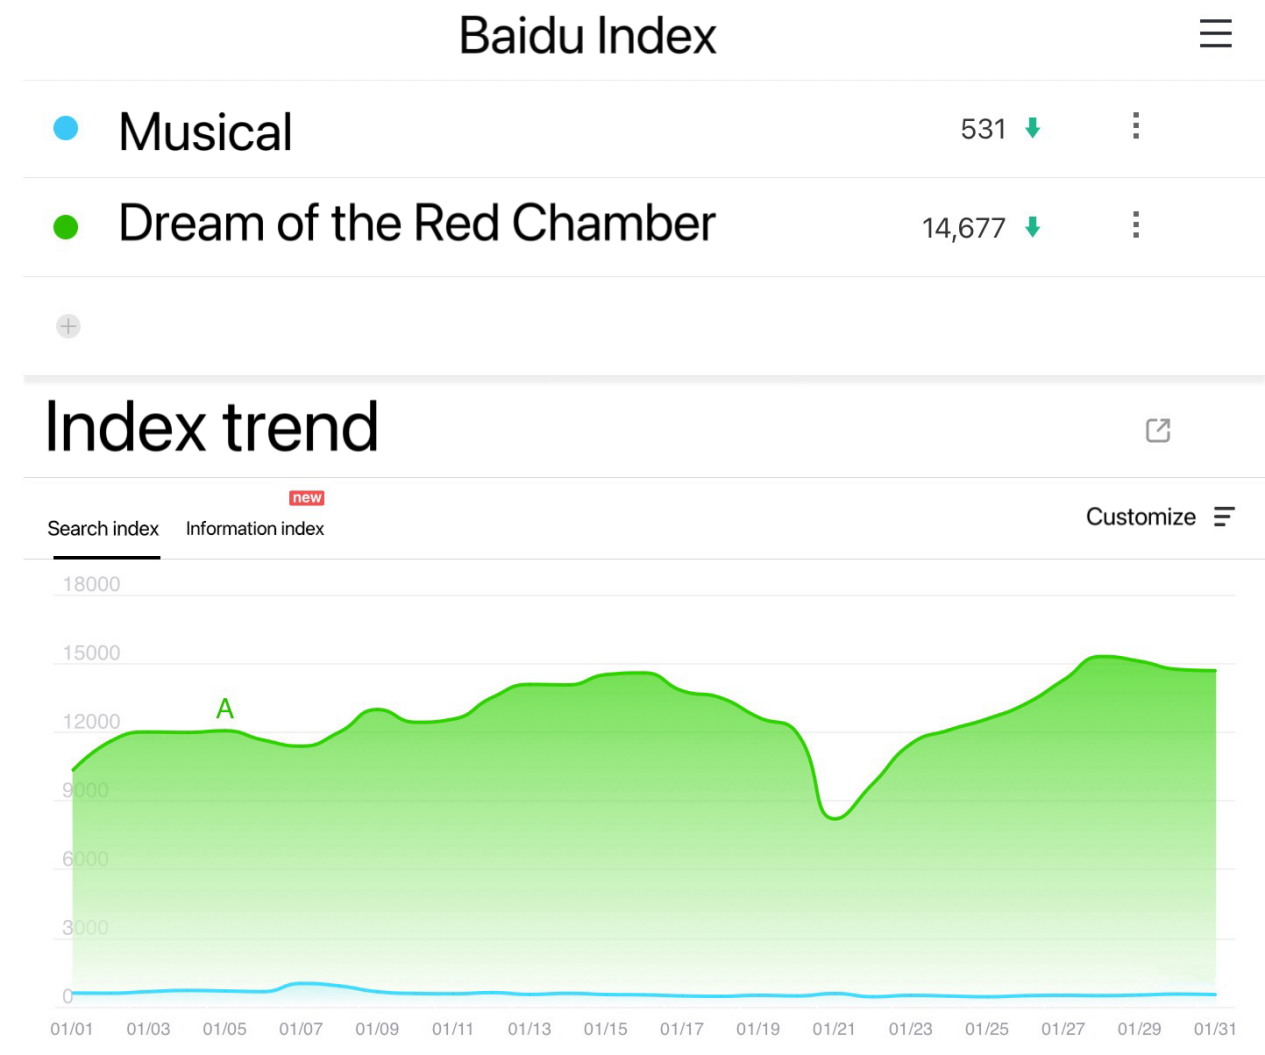Viewport: 1265px width, 1055px height.
Task: Select the Musical keyword
Action: point(206,132)
